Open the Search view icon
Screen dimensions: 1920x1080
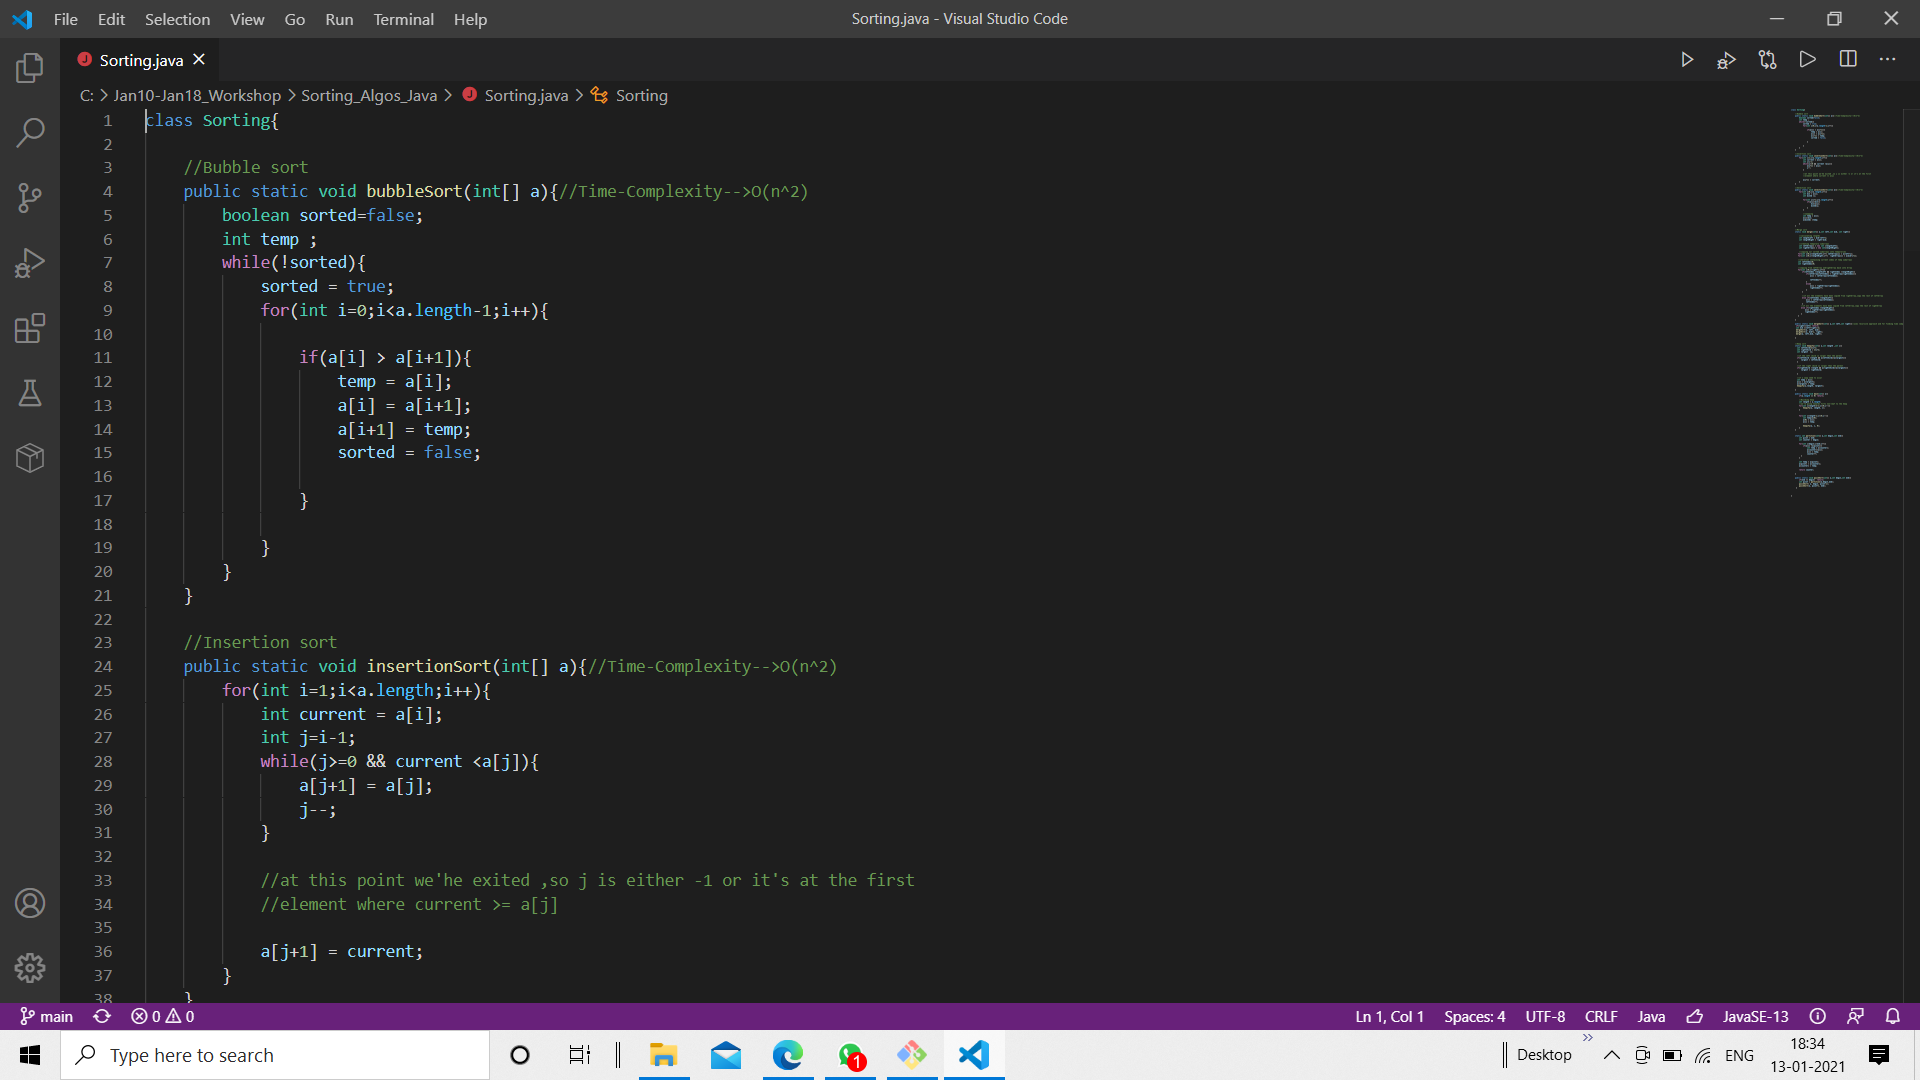30,132
